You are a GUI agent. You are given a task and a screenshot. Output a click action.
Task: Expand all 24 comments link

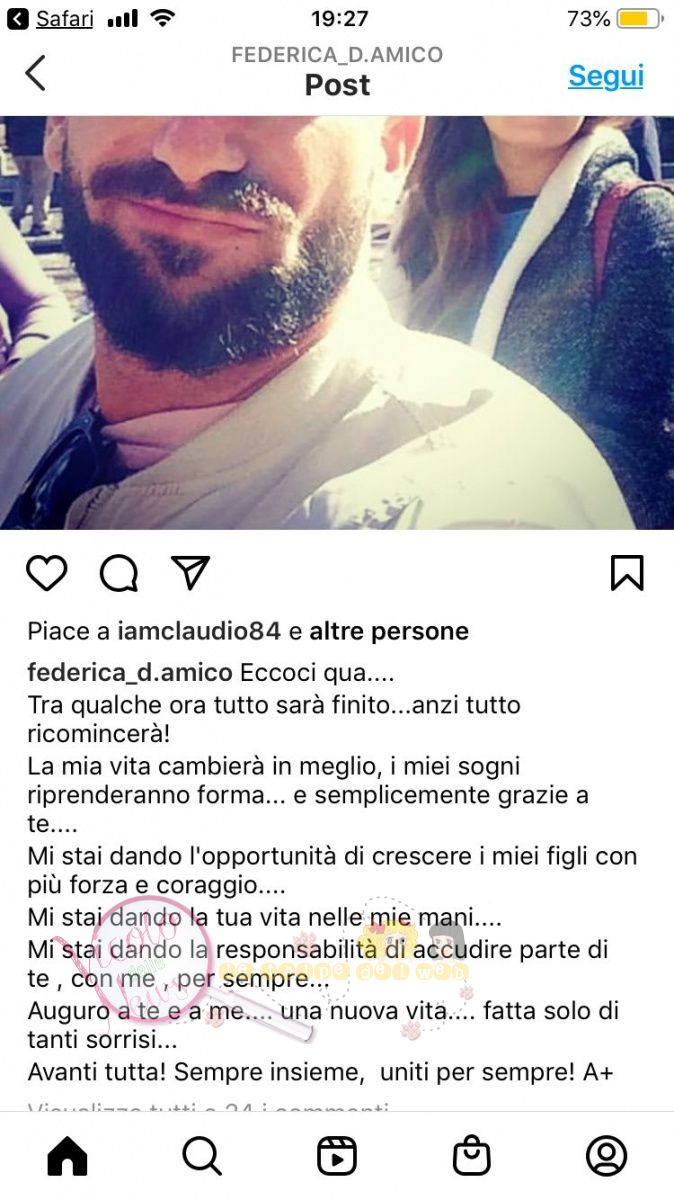(x=208, y=1105)
